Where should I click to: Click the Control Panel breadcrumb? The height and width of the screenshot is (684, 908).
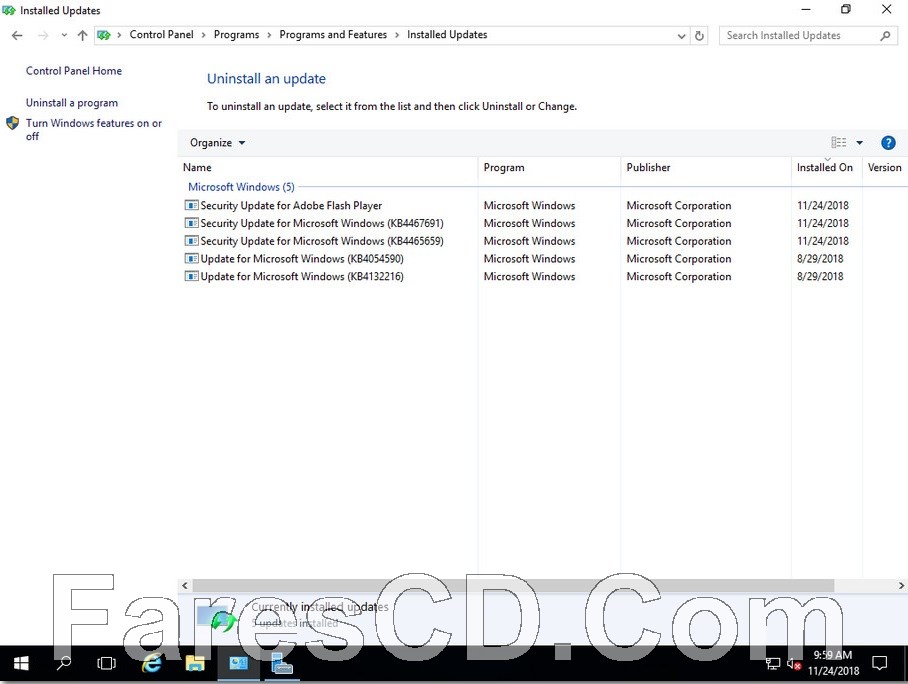162,35
